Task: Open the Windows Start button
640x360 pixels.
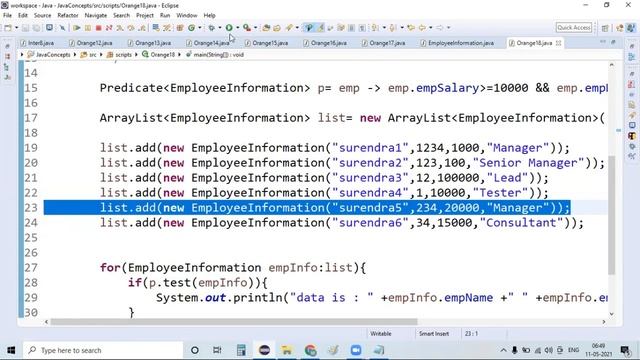Action: (x=11, y=350)
